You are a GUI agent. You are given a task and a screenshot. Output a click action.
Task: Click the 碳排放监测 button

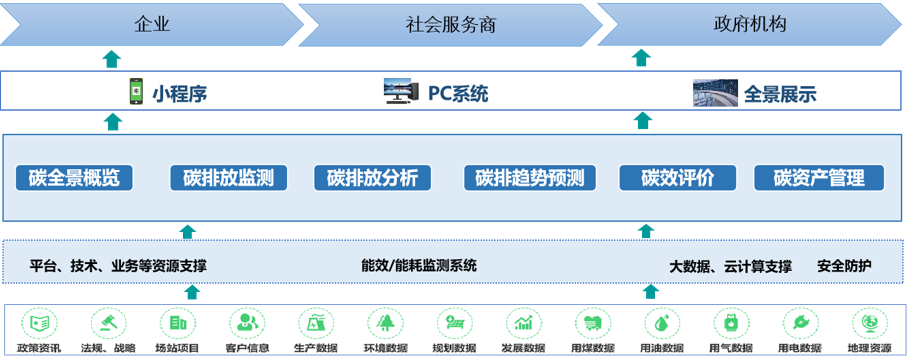click(229, 178)
